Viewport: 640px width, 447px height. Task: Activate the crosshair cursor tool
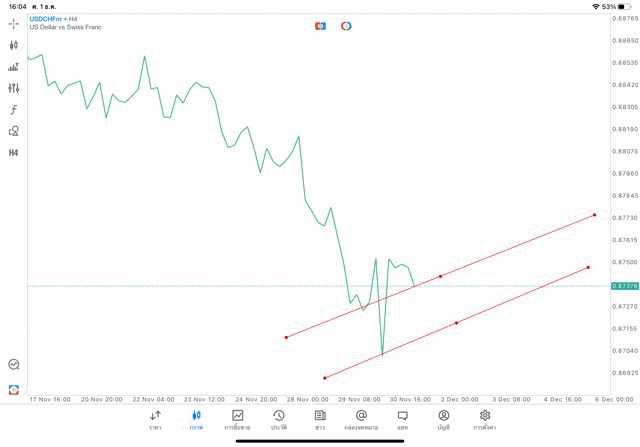[x=14, y=23]
